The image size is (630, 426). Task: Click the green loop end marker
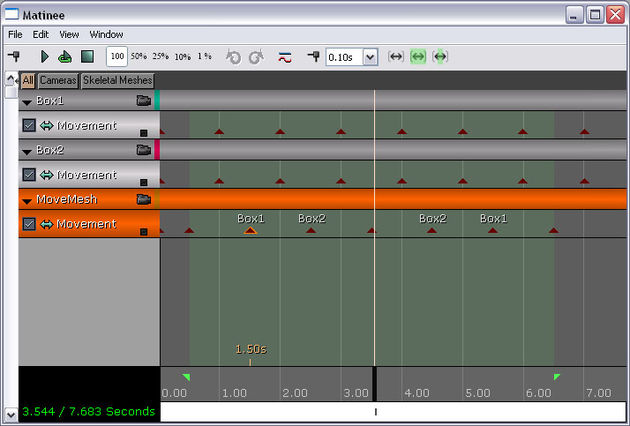[556, 377]
